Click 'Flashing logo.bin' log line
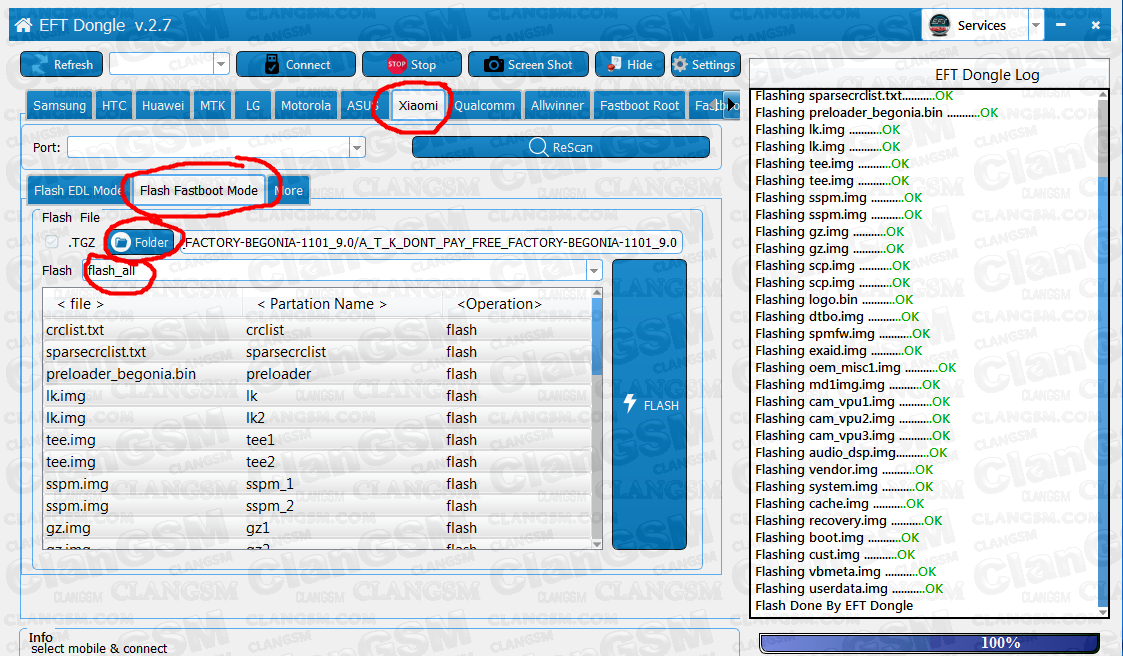This screenshot has height=656, width=1123. pos(834,299)
